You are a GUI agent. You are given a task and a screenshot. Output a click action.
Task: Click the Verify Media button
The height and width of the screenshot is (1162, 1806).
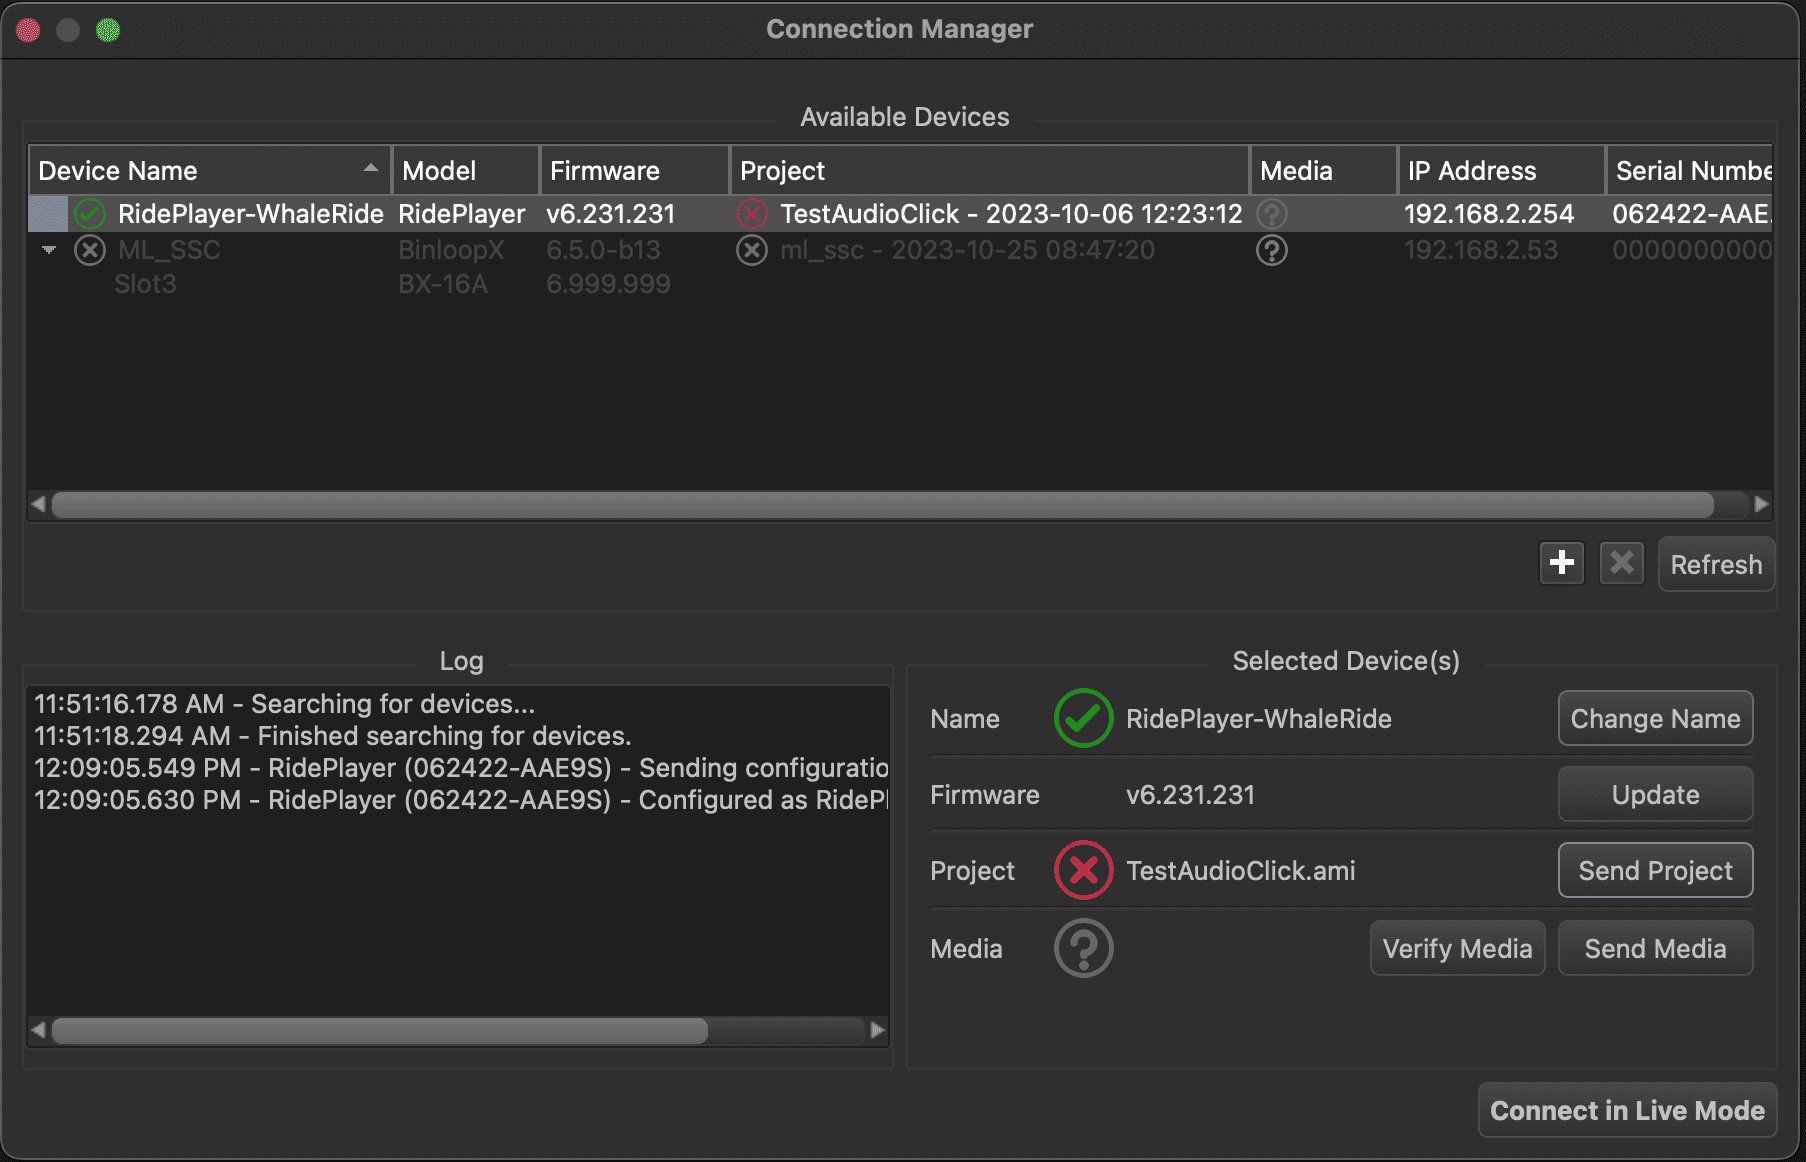[1457, 949]
